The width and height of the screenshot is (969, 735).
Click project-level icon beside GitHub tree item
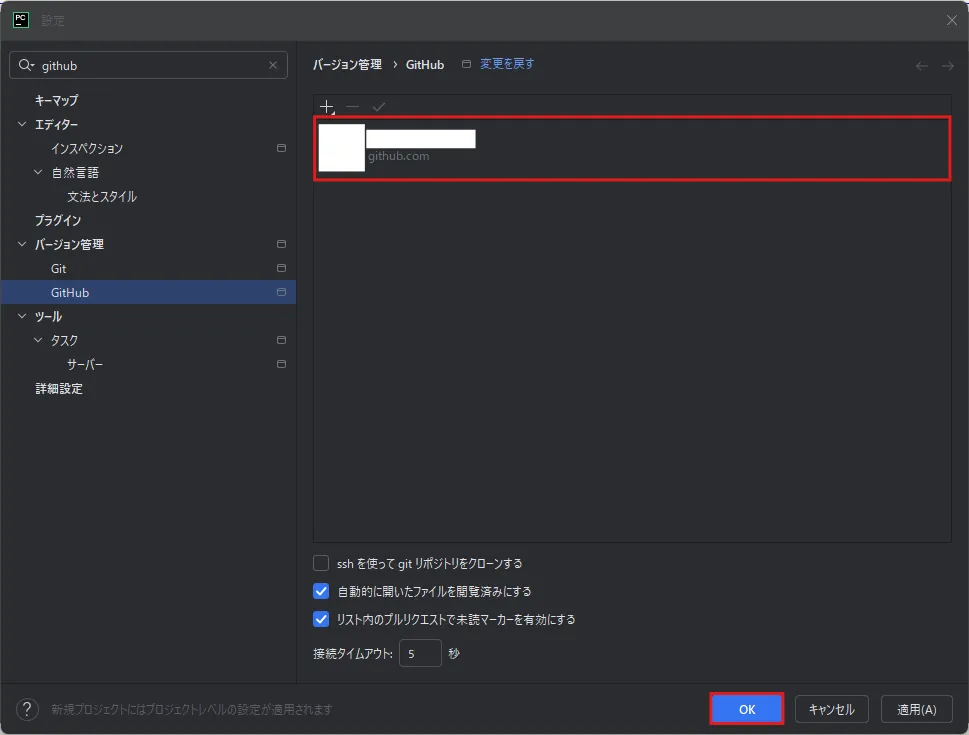281,292
